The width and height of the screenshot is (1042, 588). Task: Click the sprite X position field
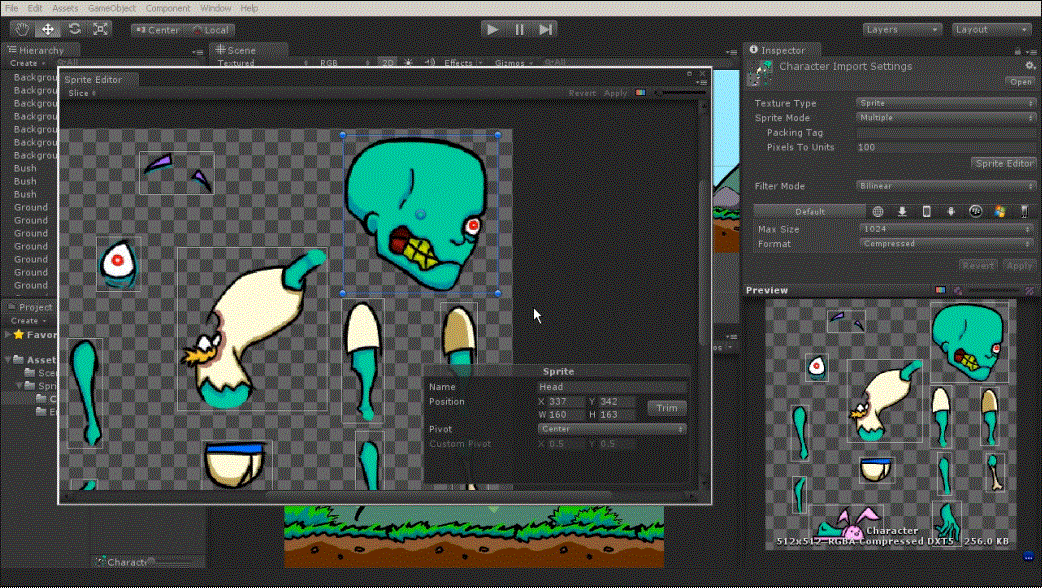click(x=565, y=401)
